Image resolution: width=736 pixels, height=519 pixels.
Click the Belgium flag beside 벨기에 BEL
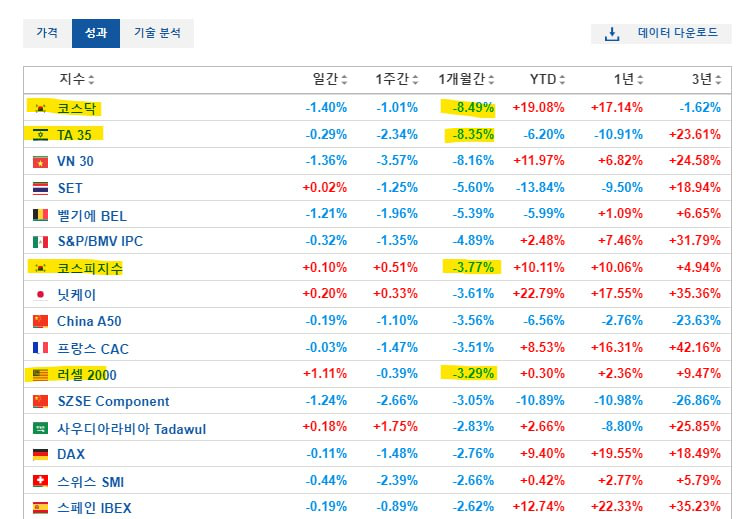click(40, 215)
